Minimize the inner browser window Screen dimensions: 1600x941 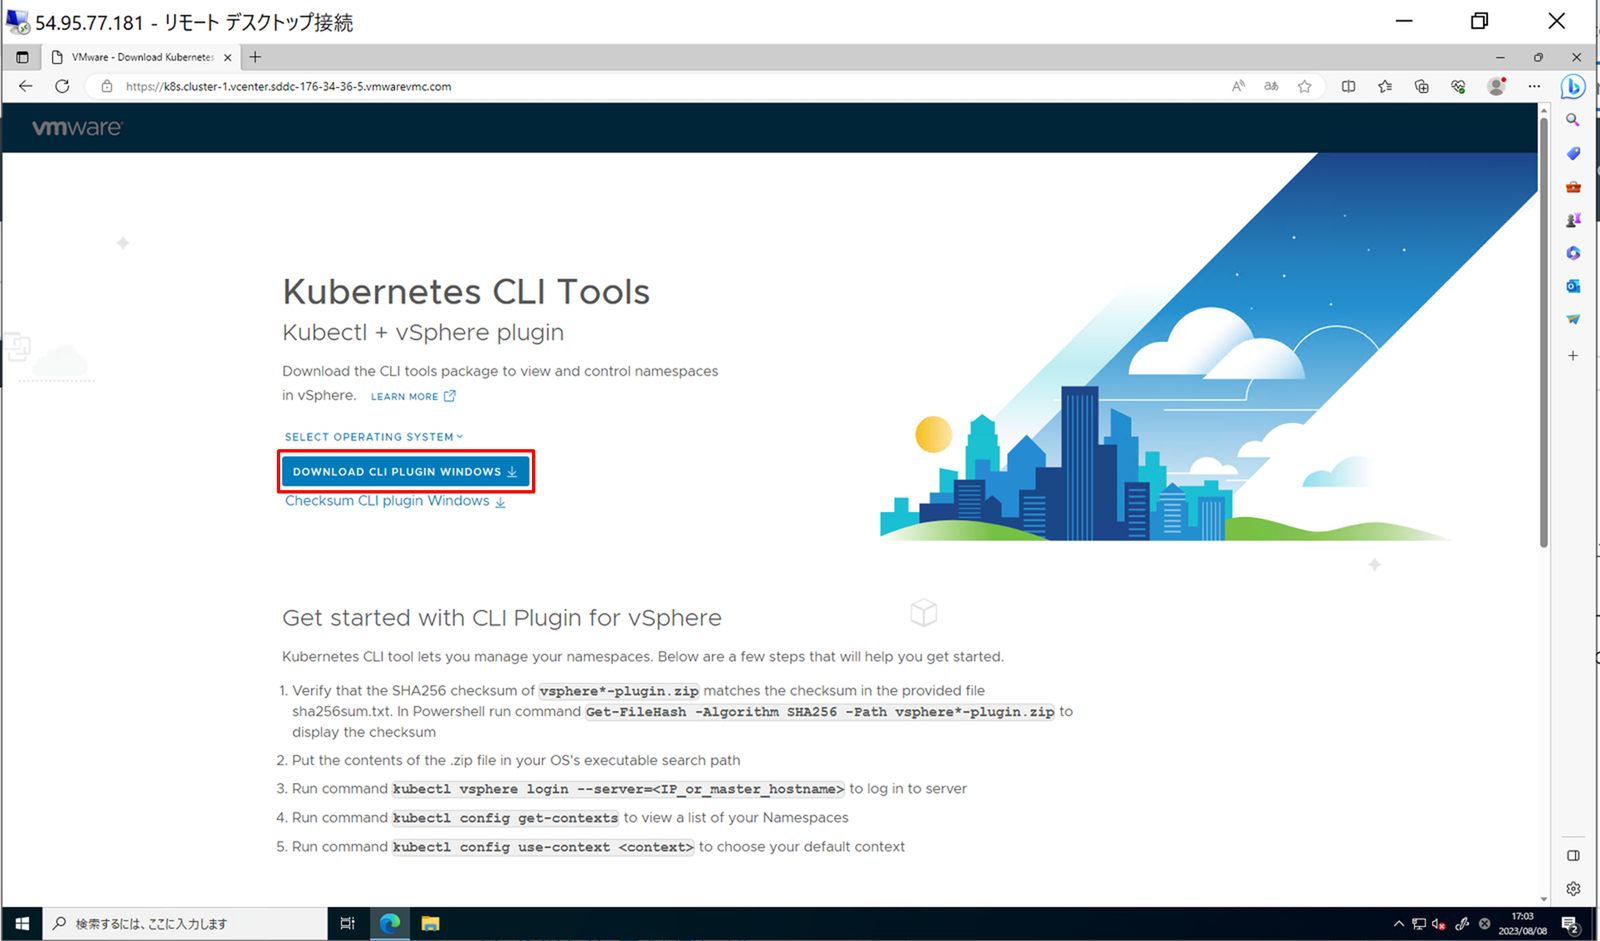[1500, 57]
